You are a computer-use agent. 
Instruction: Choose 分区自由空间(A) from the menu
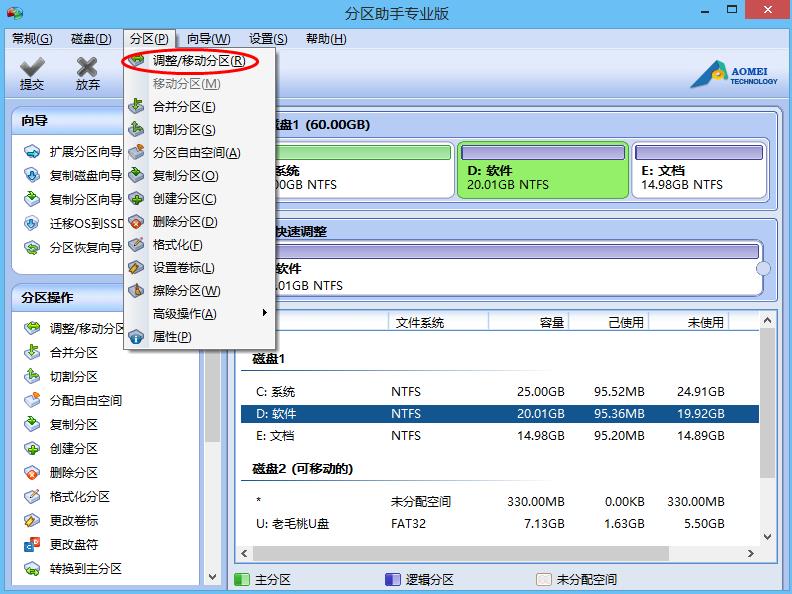[x=199, y=153]
